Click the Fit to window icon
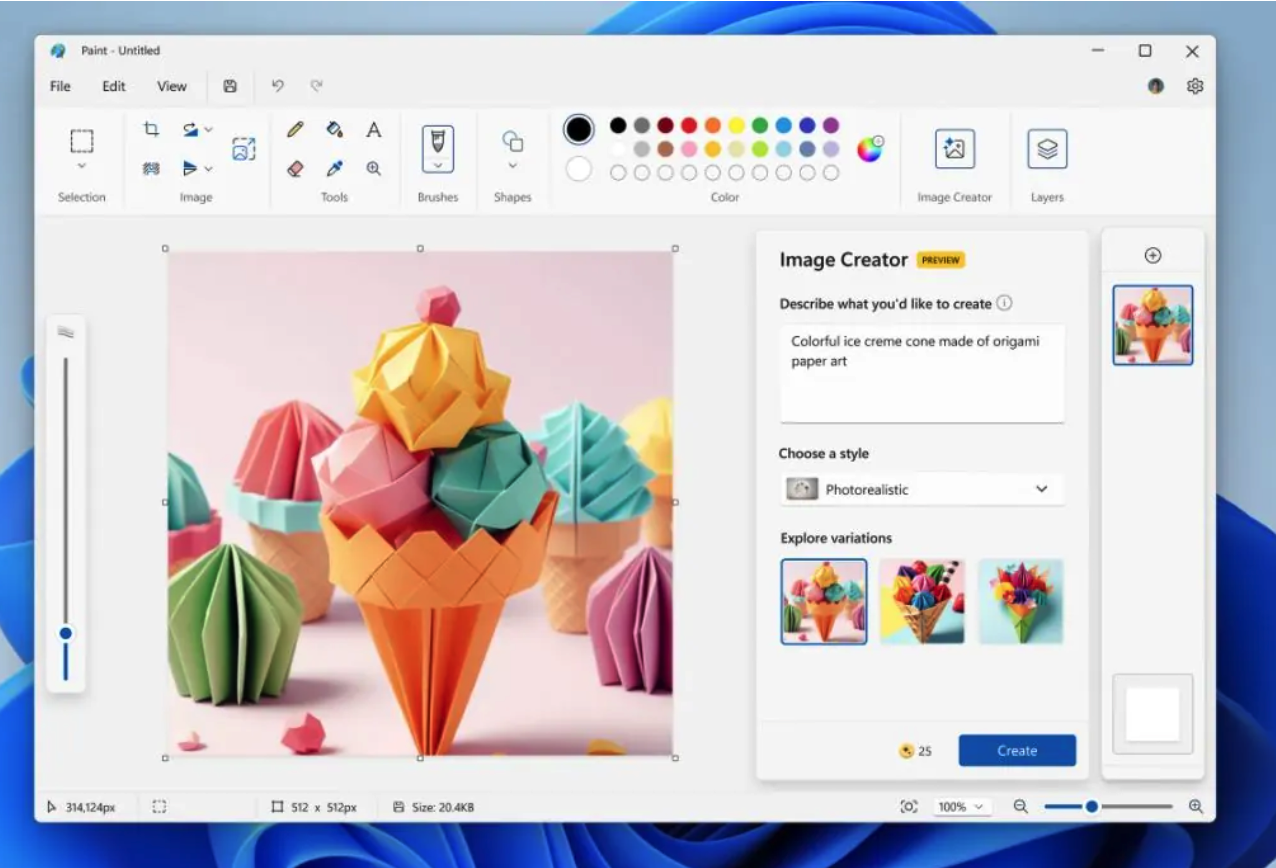This screenshot has width=1276, height=868. (x=909, y=806)
